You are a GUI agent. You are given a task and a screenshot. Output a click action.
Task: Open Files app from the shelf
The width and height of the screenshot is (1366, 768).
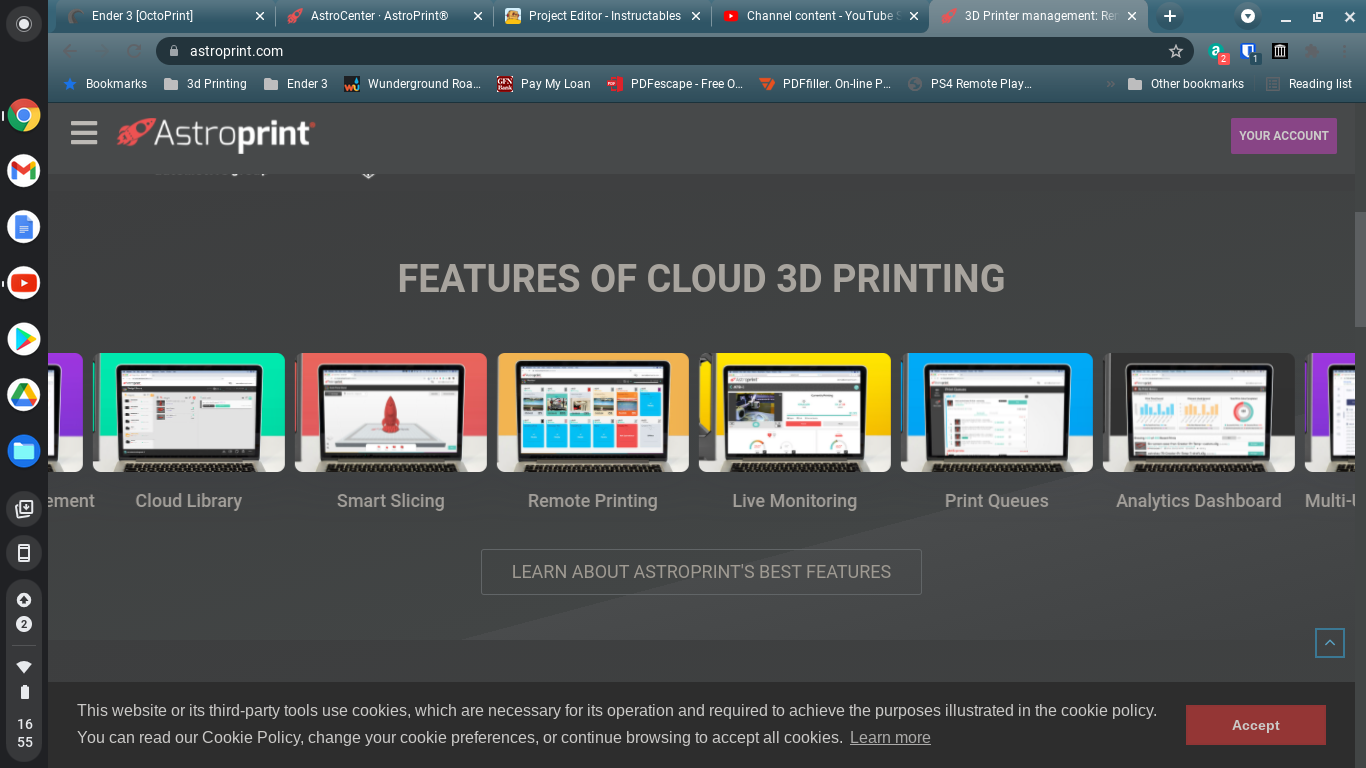[24, 451]
